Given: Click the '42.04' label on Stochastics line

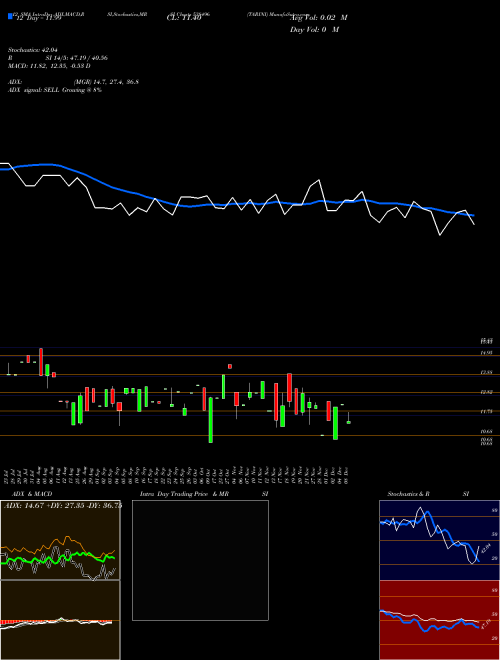Looking at the screenshot, I should click(x=486, y=549).
